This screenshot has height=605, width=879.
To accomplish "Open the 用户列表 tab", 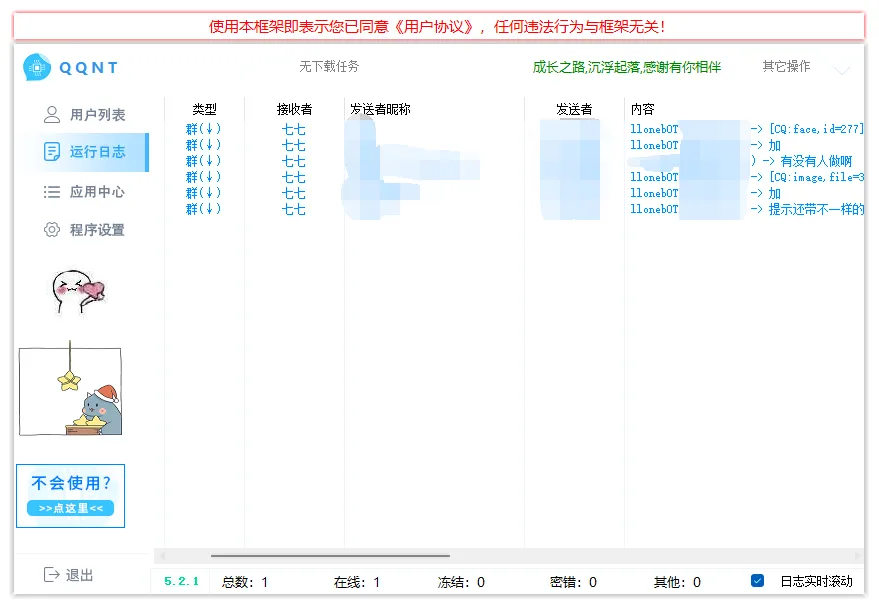I will click(x=97, y=115).
